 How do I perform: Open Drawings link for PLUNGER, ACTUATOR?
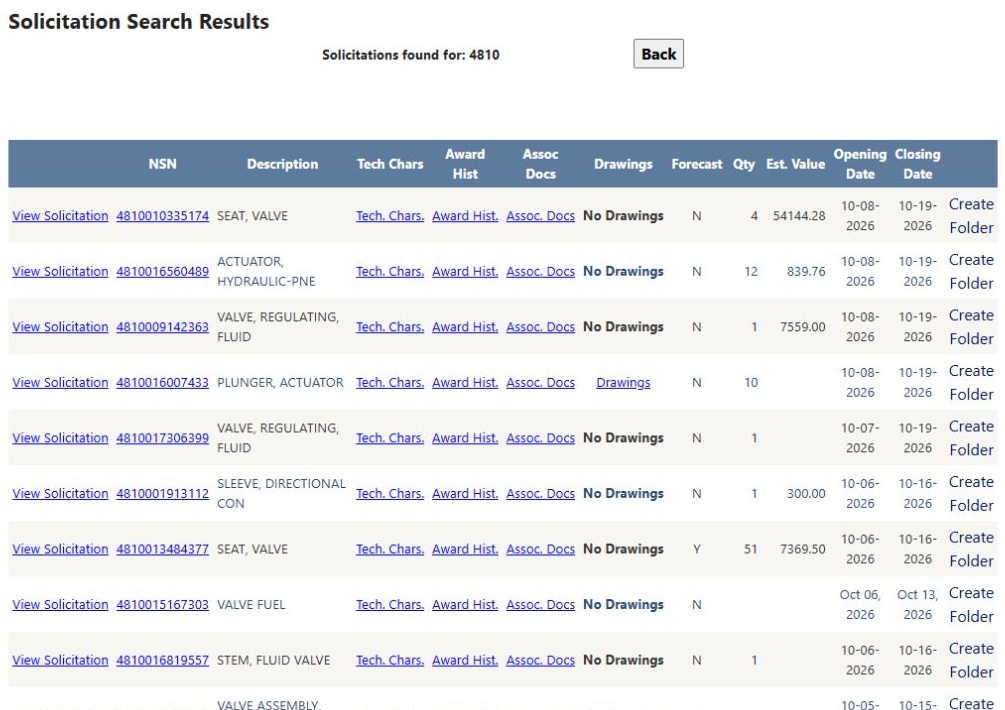623,383
